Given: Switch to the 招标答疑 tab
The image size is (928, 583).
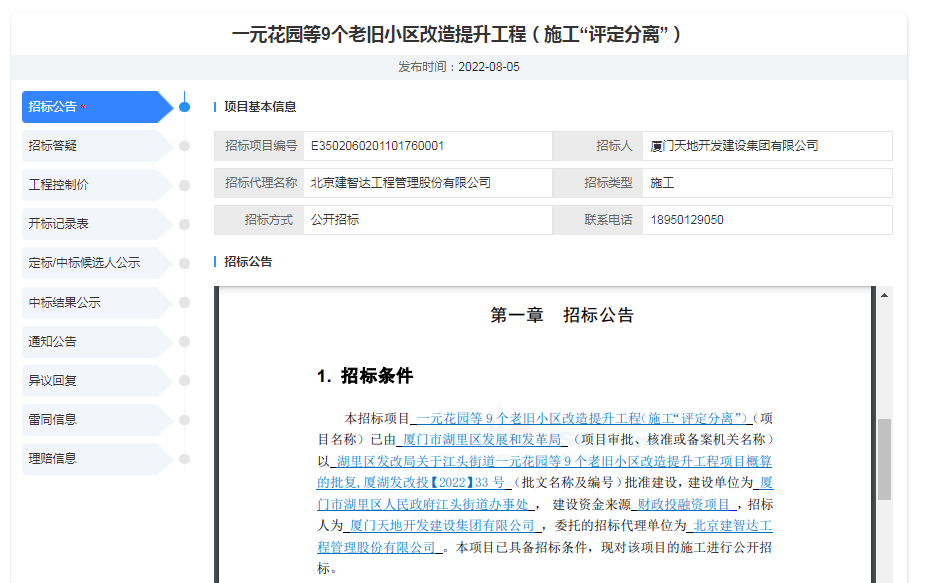Looking at the screenshot, I should click(90, 146).
